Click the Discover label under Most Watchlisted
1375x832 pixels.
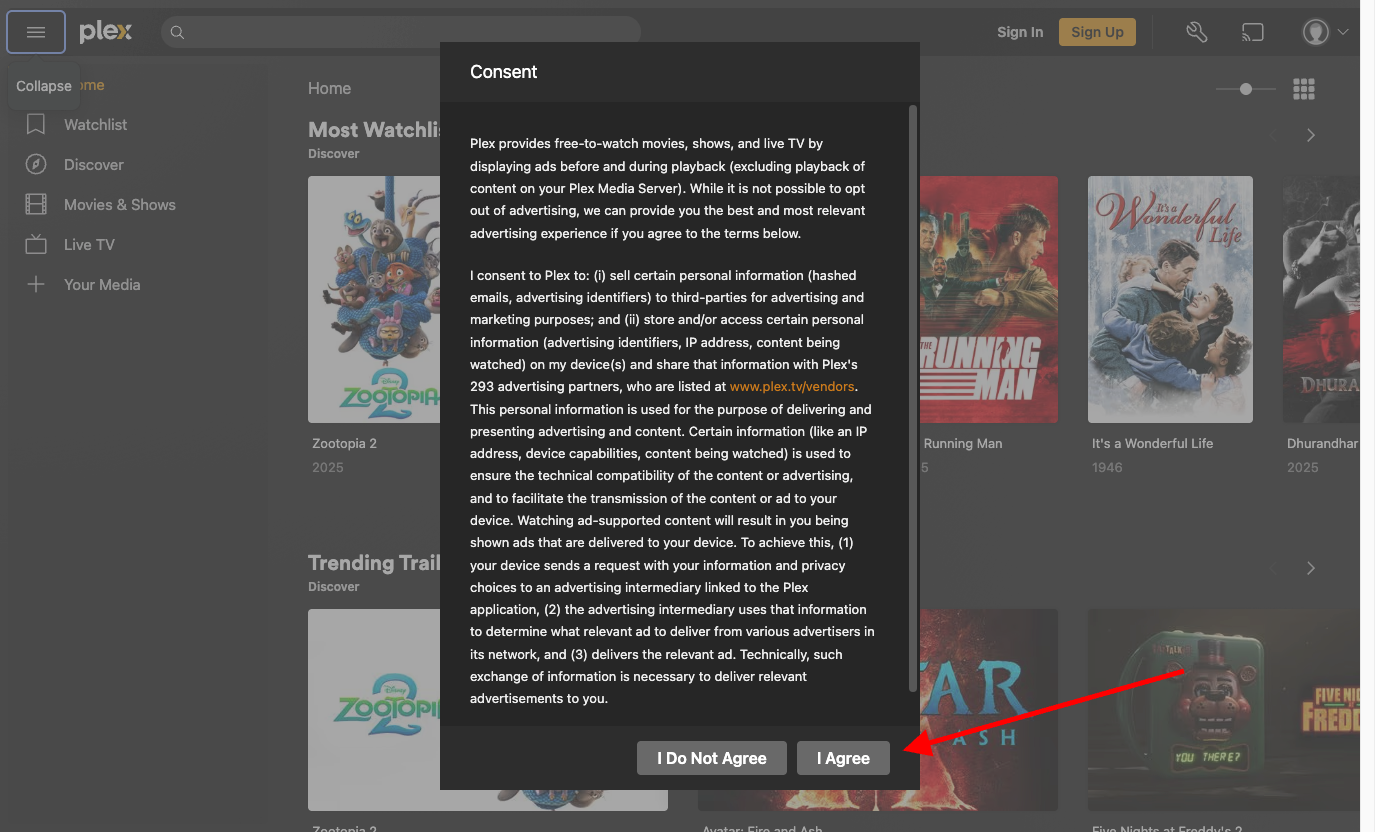click(333, 153)
